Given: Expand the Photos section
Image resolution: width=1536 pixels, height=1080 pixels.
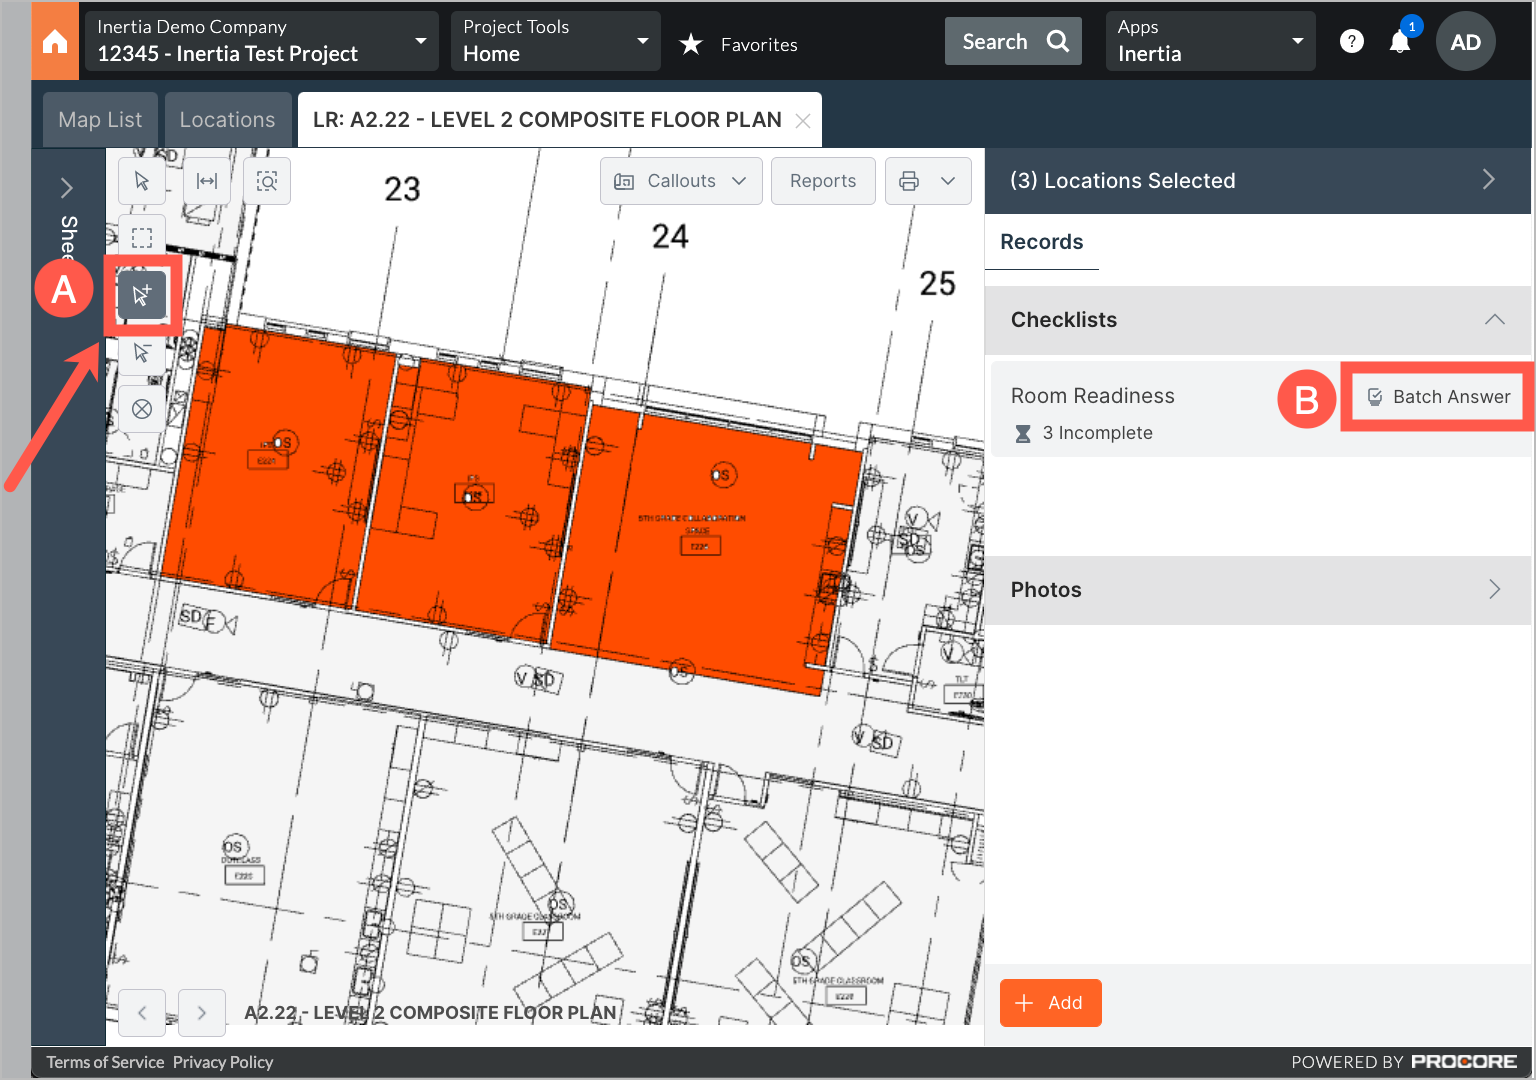Looking at the screenshot, I should click(1494, 589).
